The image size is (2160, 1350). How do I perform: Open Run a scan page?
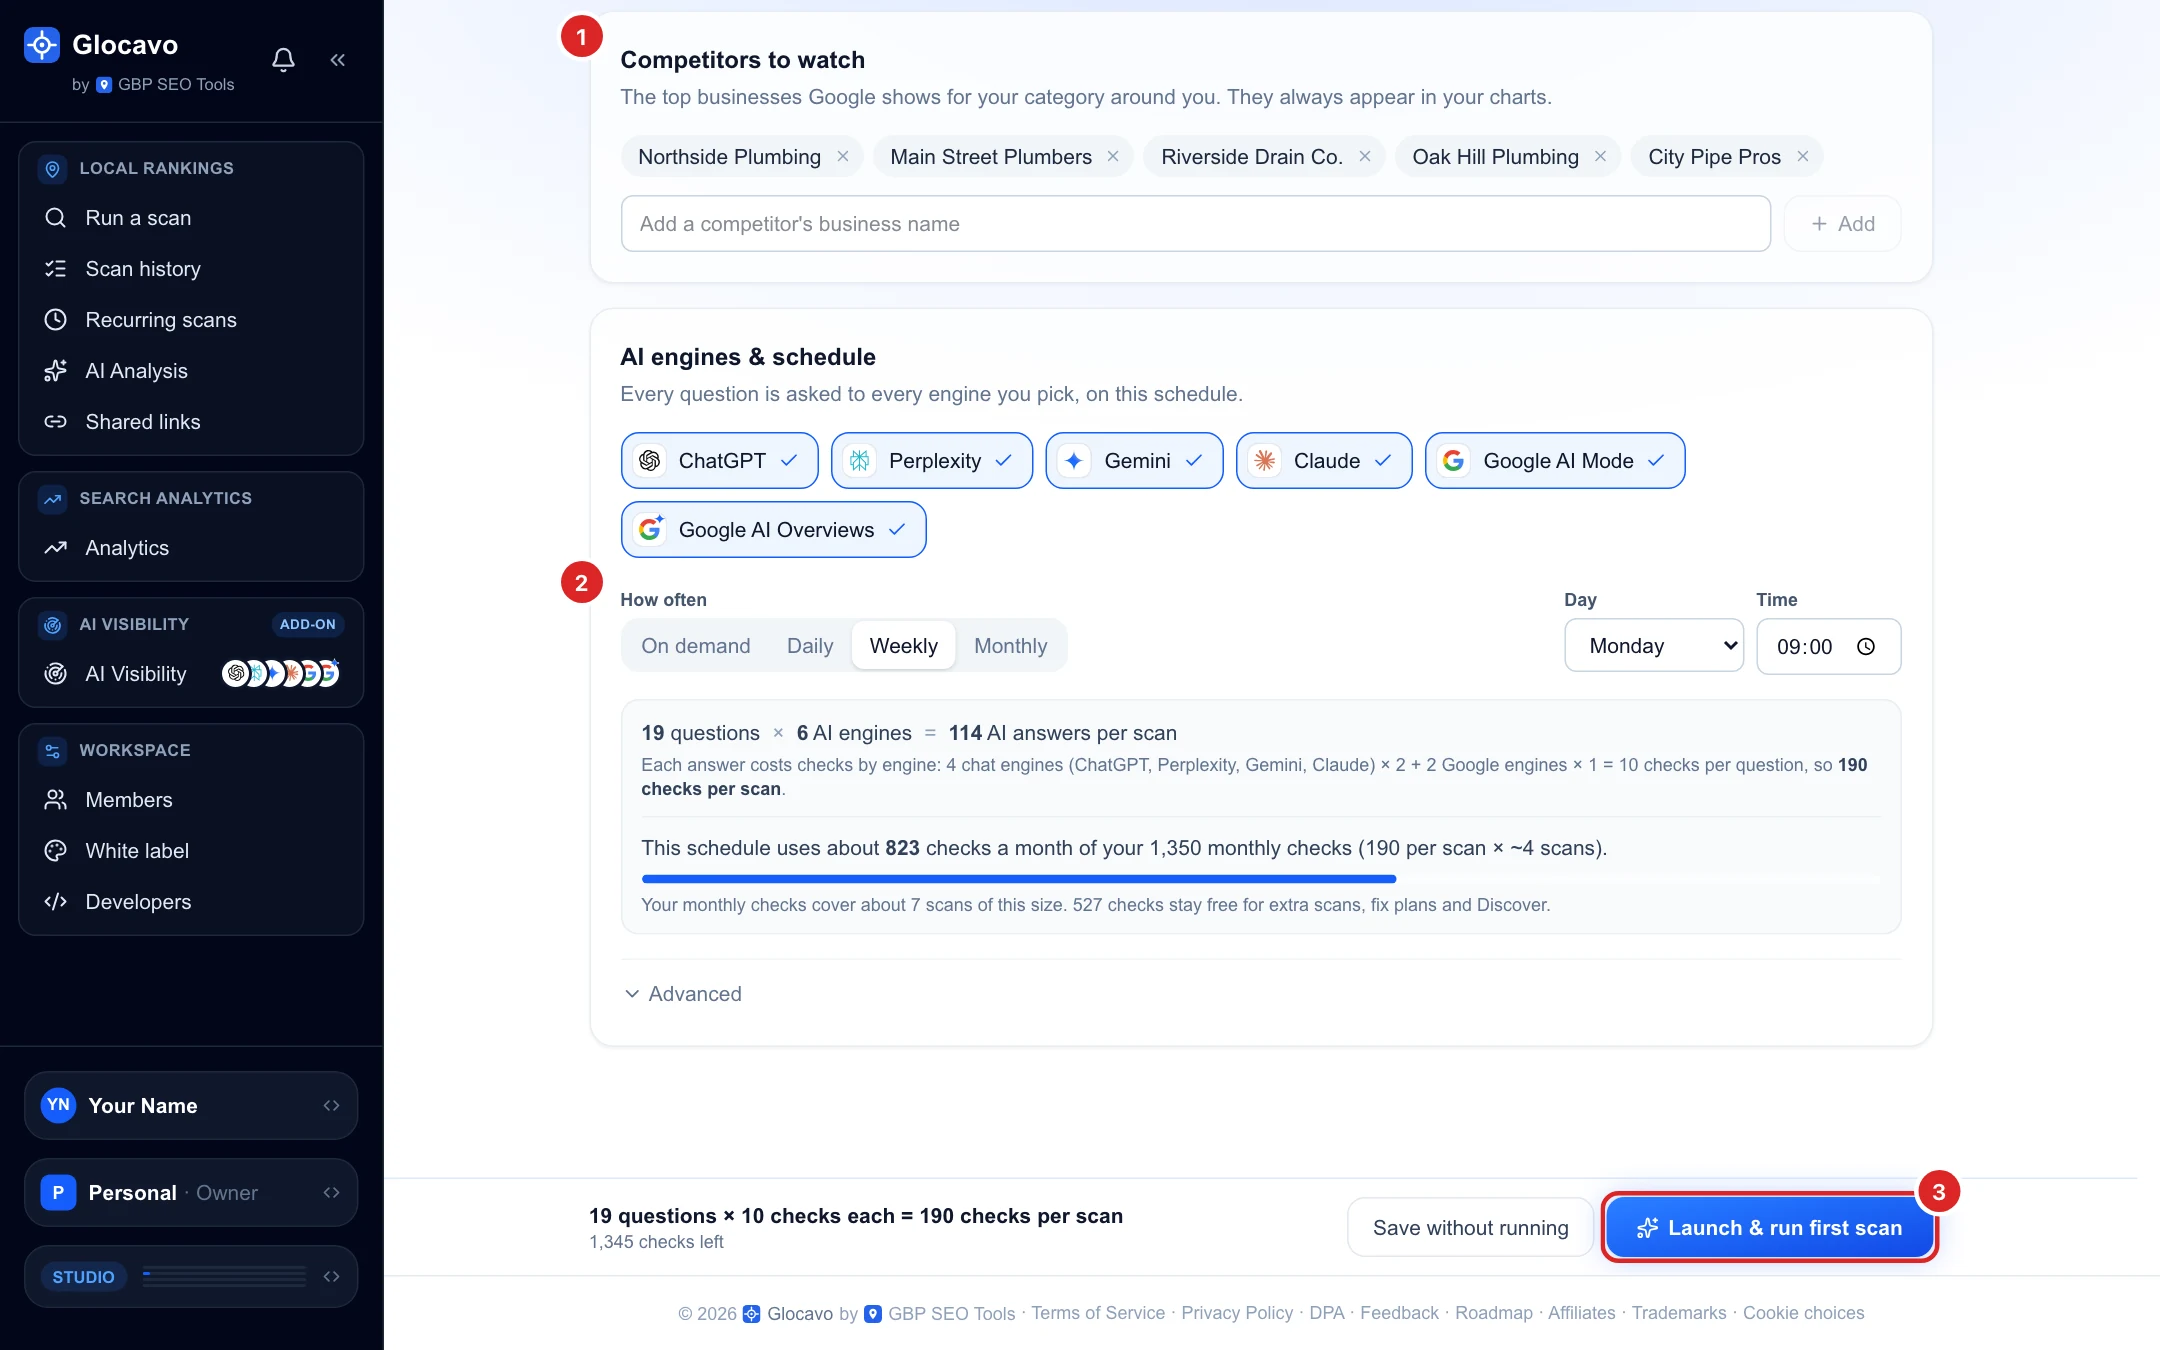[x=191, y=218]
